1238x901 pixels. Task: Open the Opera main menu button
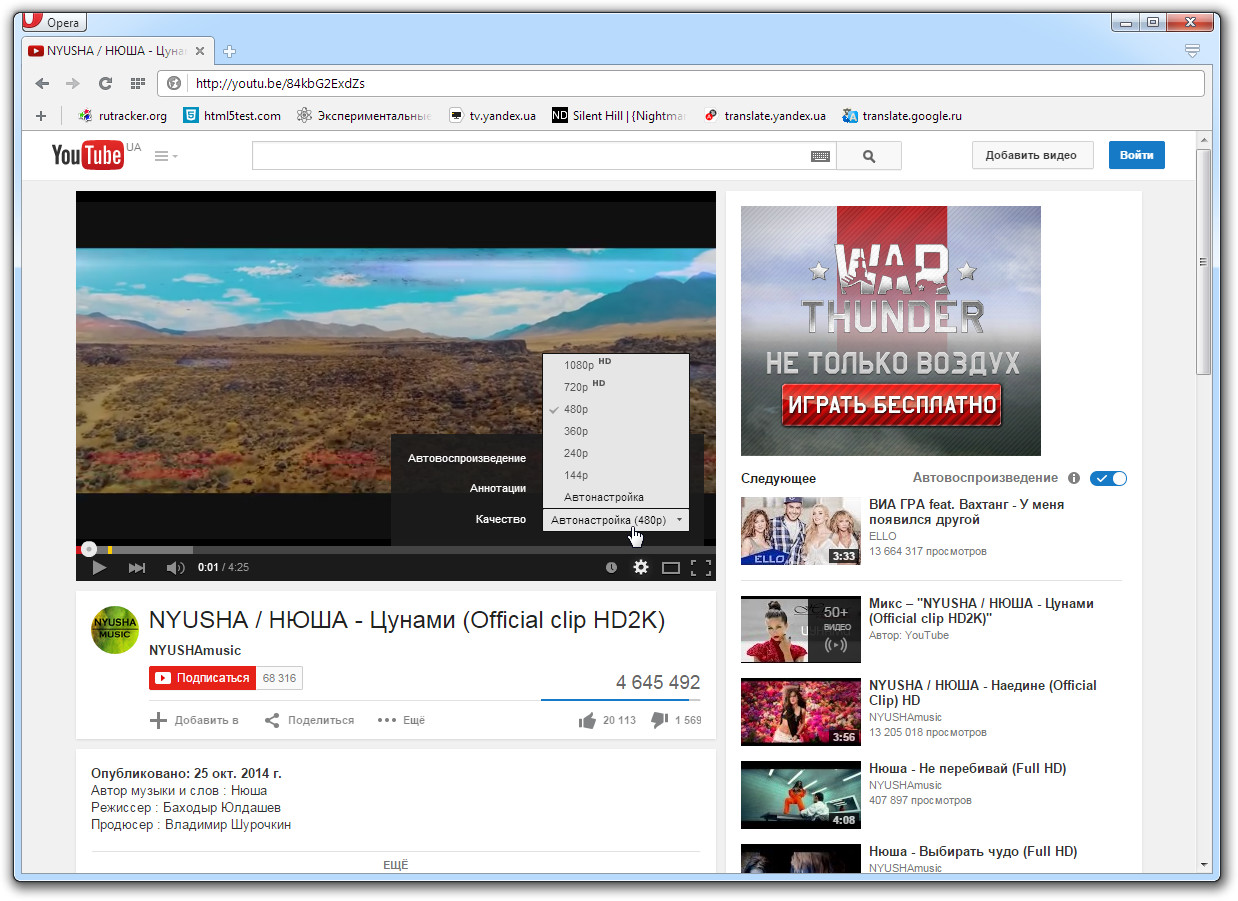click(x=53, y=22)
